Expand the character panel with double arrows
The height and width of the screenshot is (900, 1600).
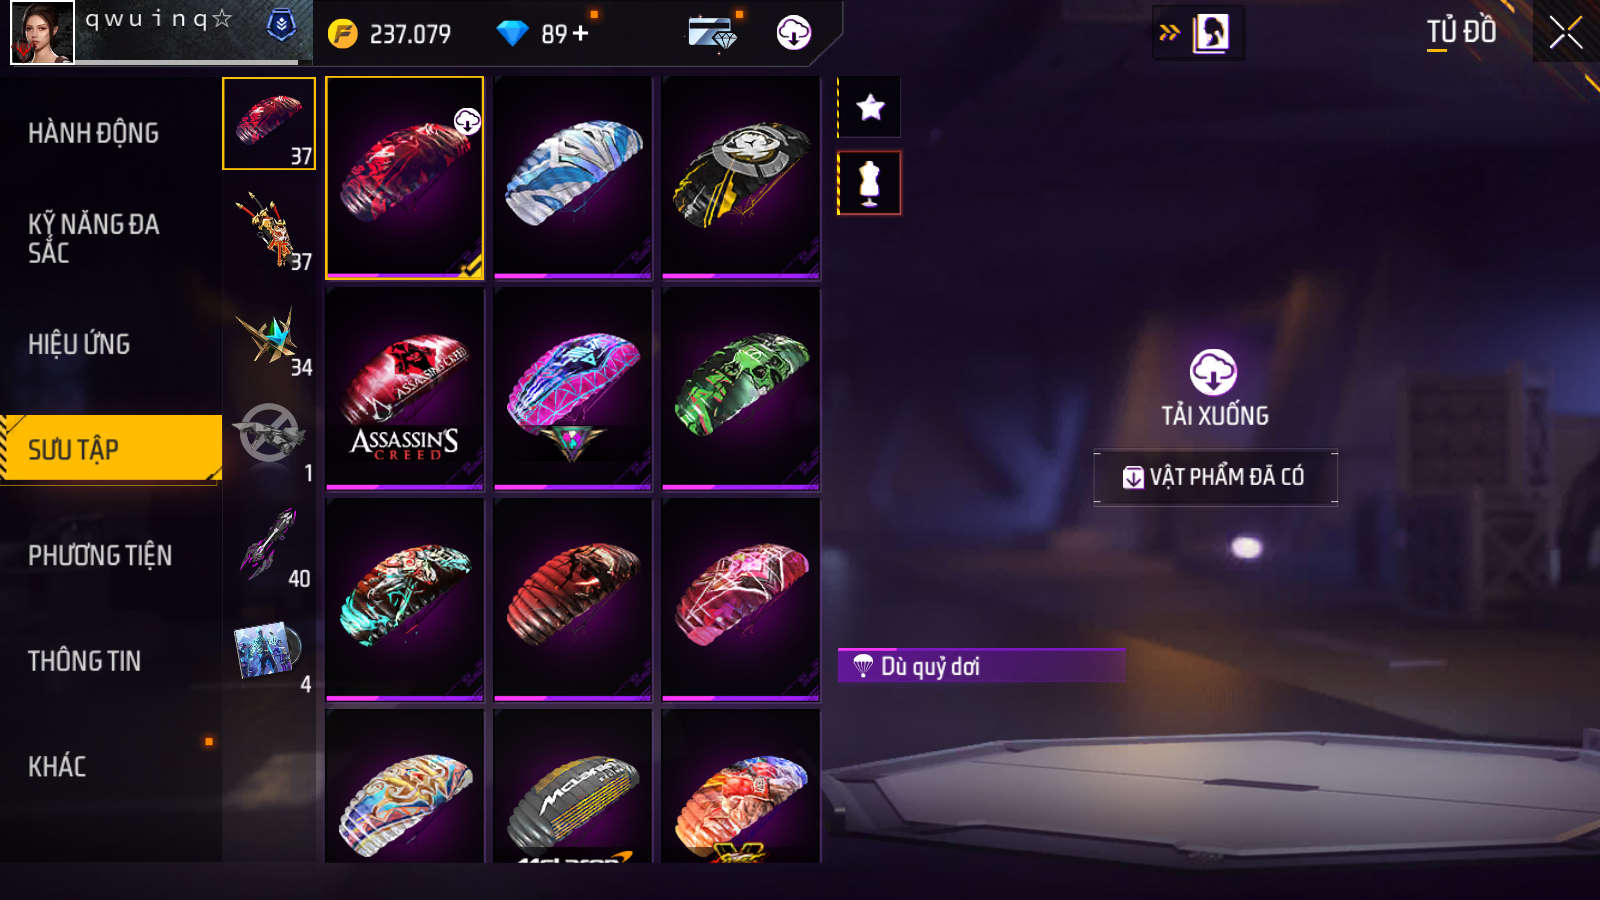pyautogui.click(x=1169, y=33)
